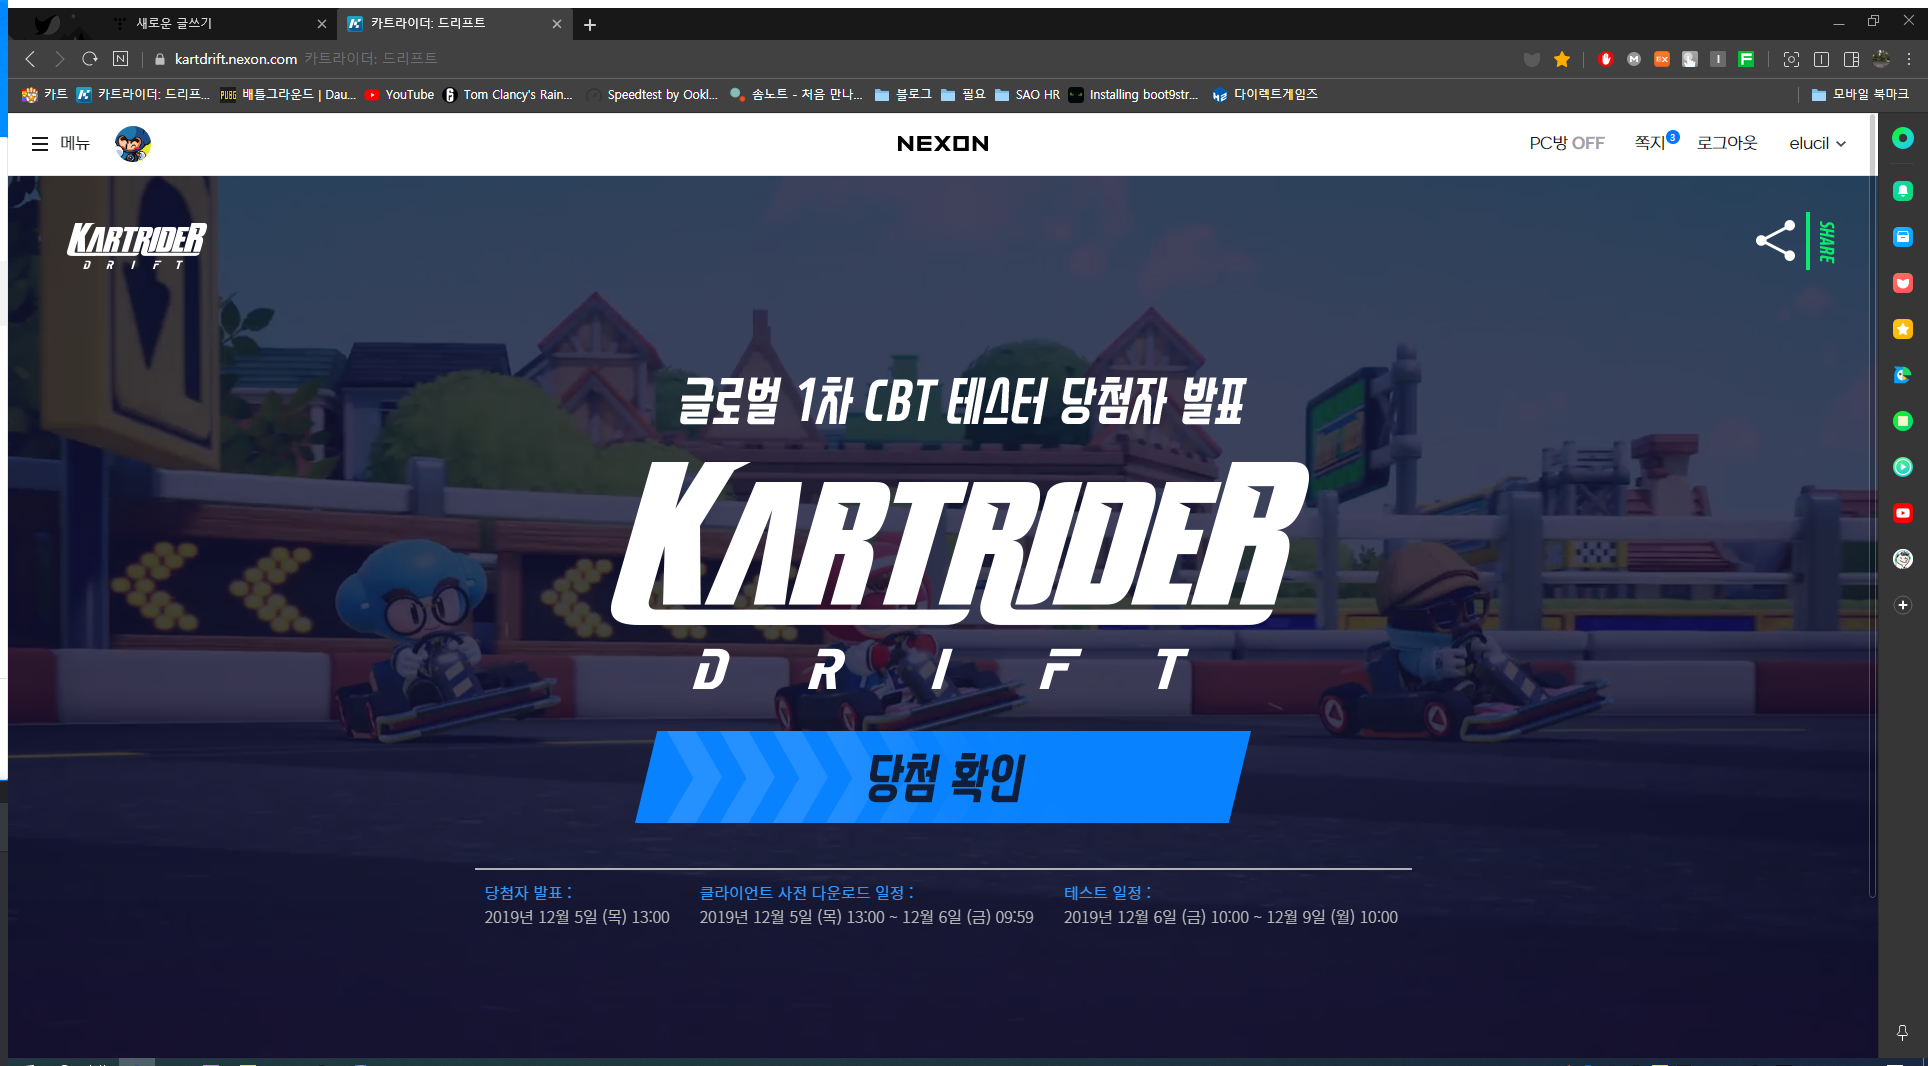Open the gray M extension icon
Viewport: 1928px width, 1066px height.
[1634, 59]
